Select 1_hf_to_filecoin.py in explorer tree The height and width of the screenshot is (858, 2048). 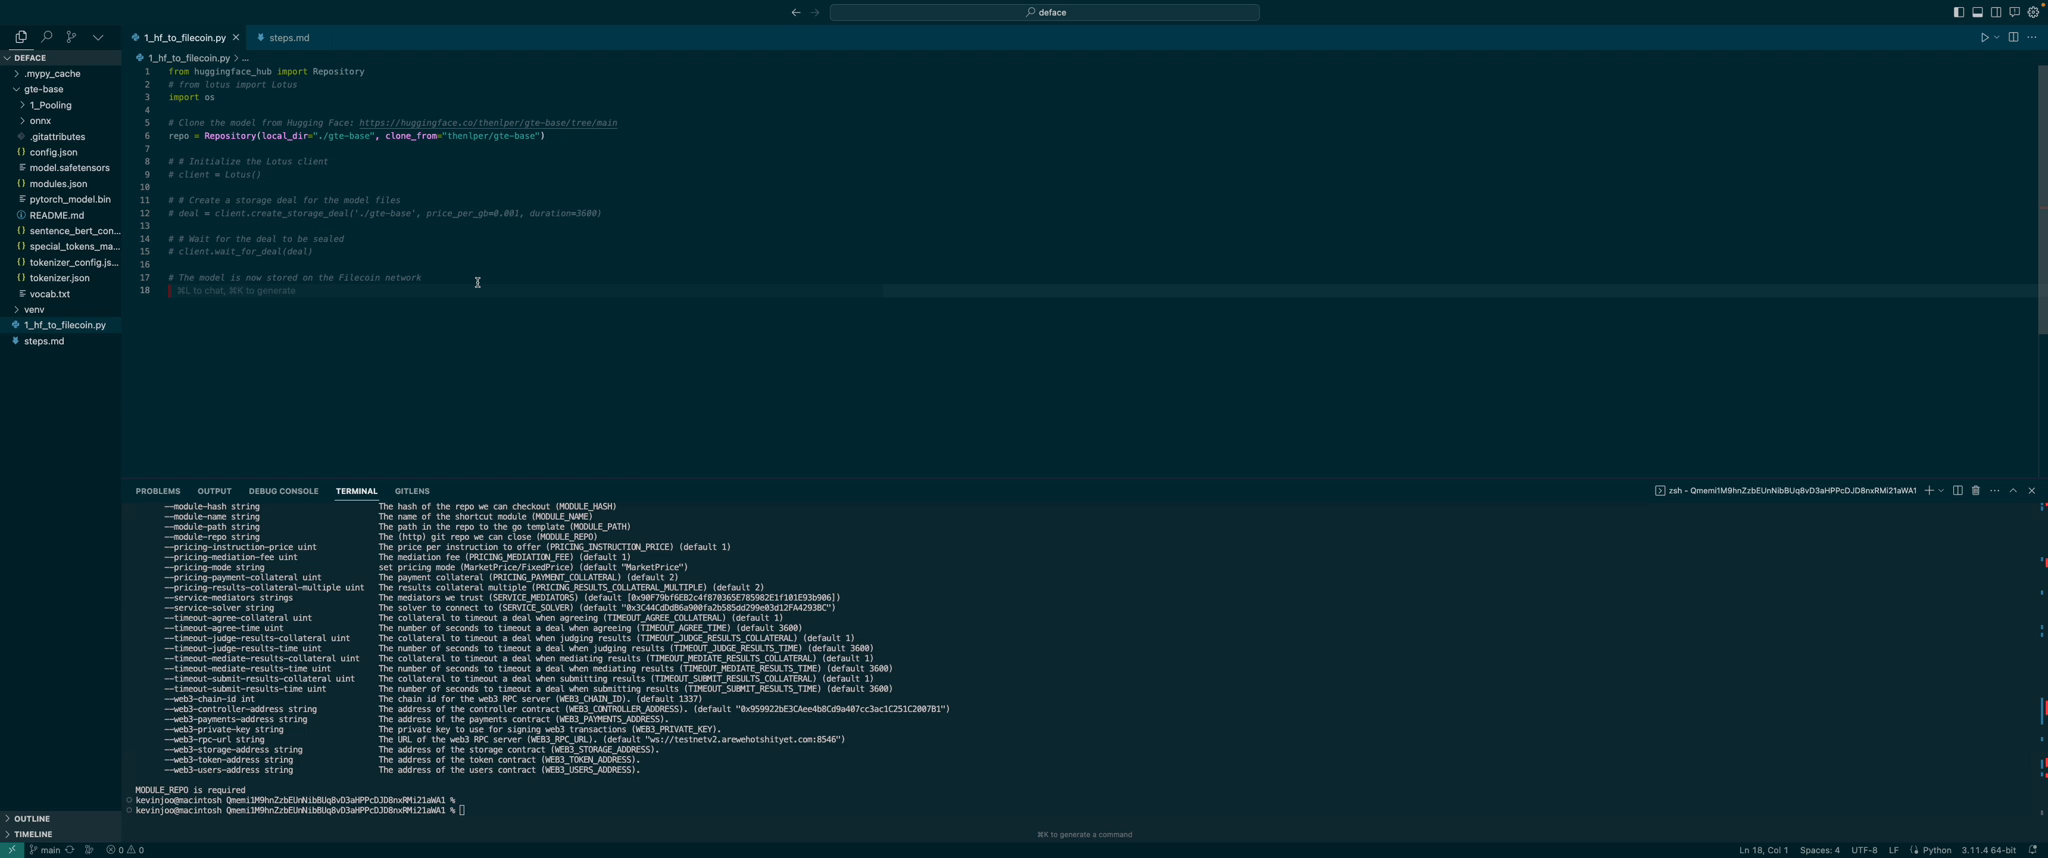tap(60, 325)
